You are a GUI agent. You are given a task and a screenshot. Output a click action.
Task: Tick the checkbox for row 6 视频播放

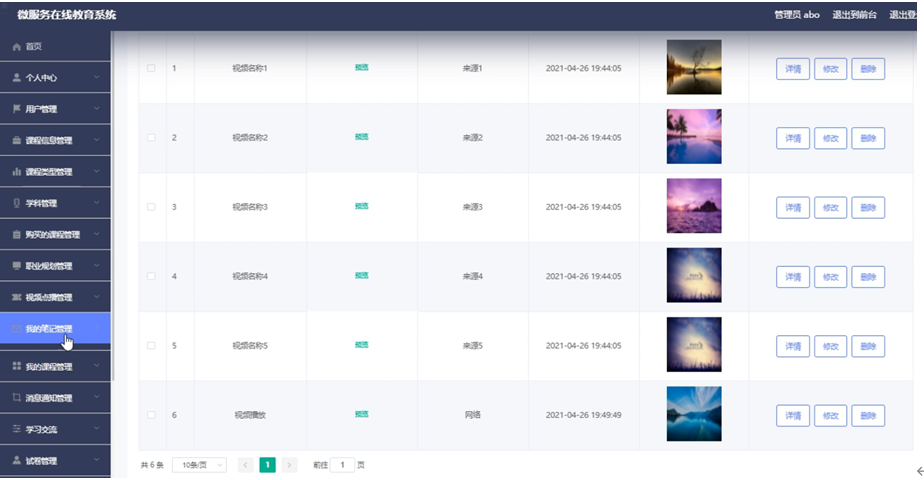click(x=151, y=415)
